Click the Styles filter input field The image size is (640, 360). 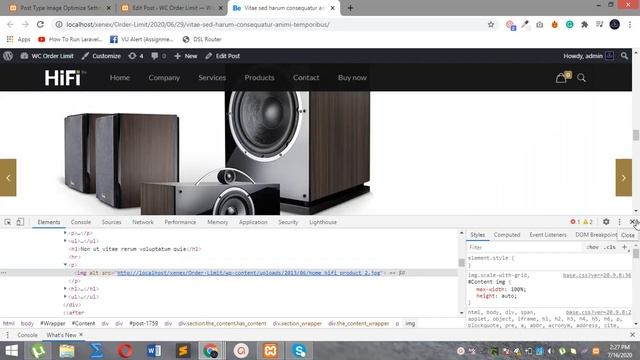tap(524, 247)
